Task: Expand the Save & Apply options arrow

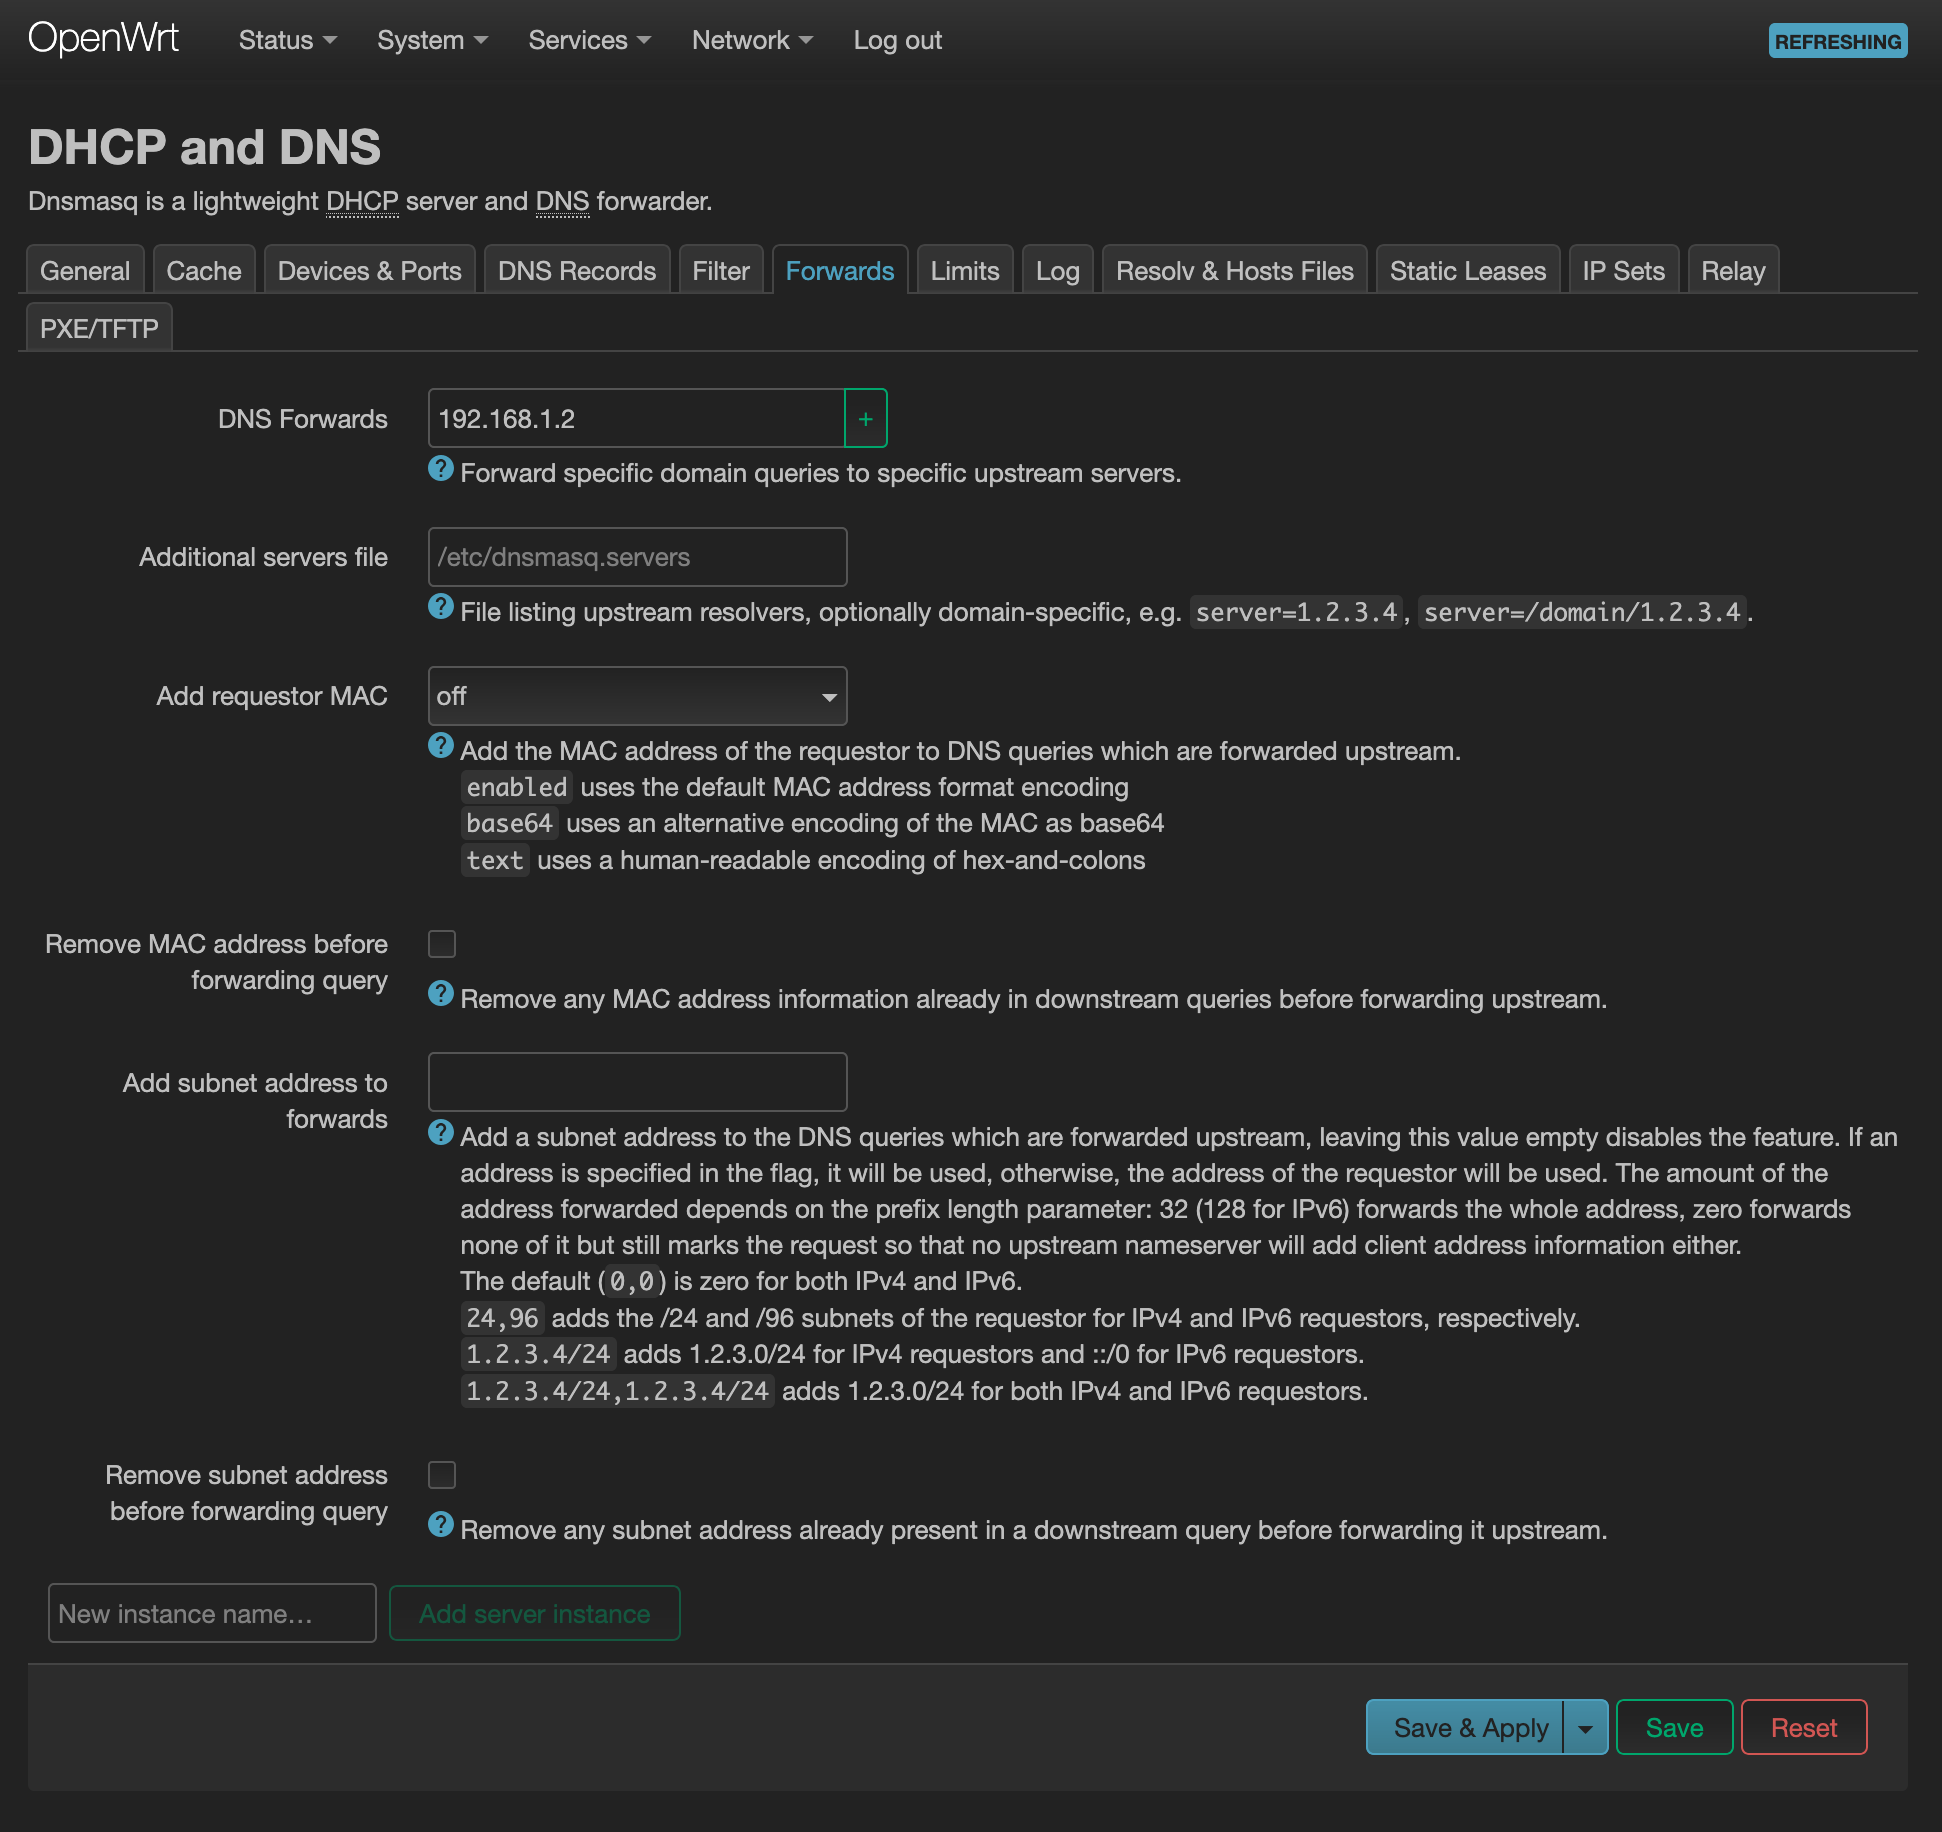Action: click(x=1586, y=1727)
